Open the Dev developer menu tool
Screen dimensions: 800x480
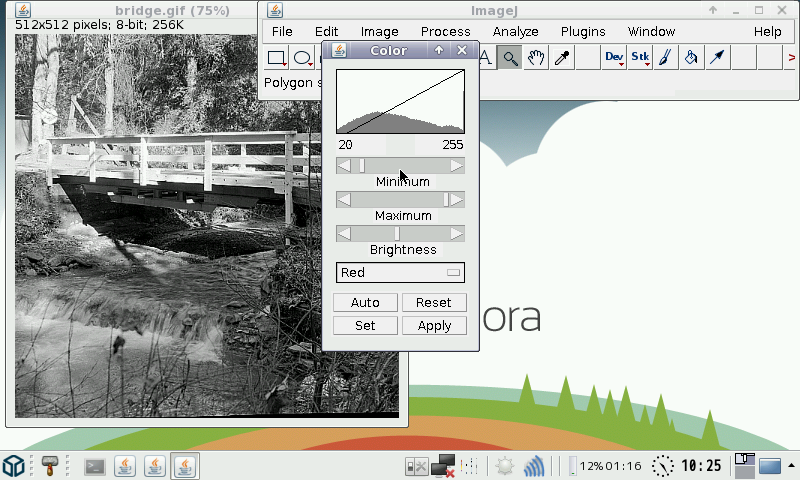tap(614, 58)
